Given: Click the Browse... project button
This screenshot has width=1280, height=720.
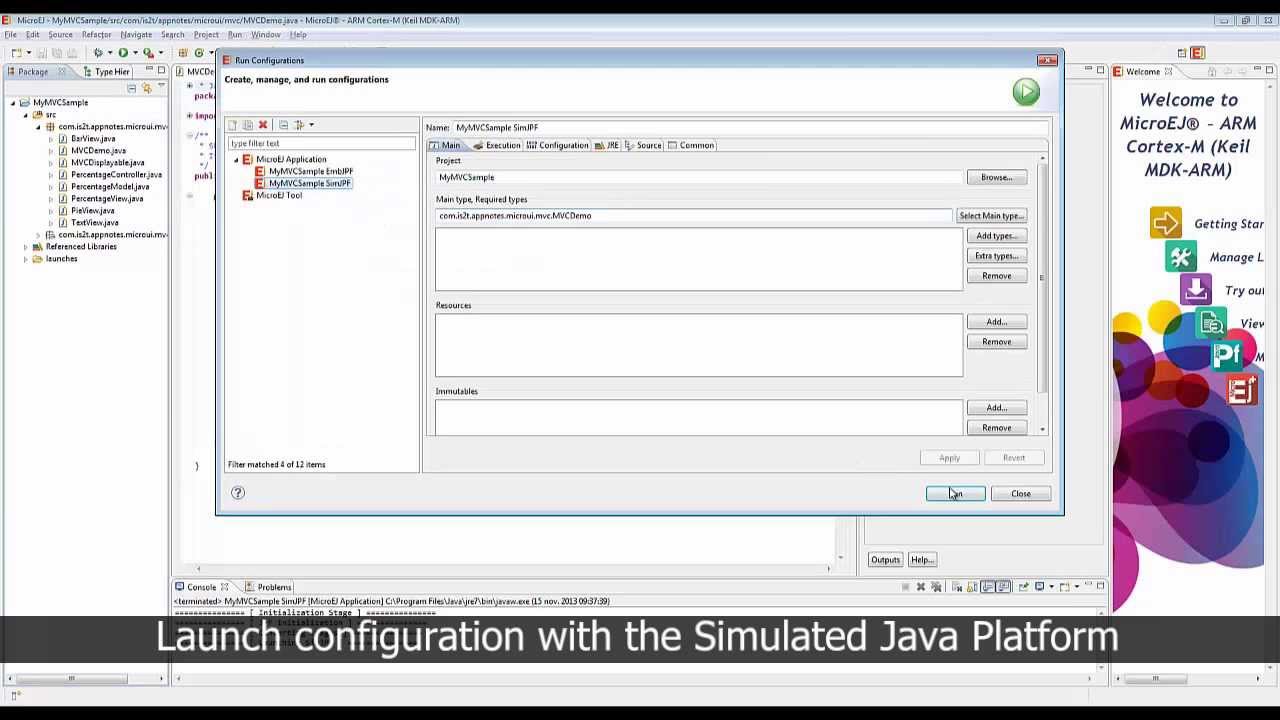Looking at the screenshot, I should [996, 177].
